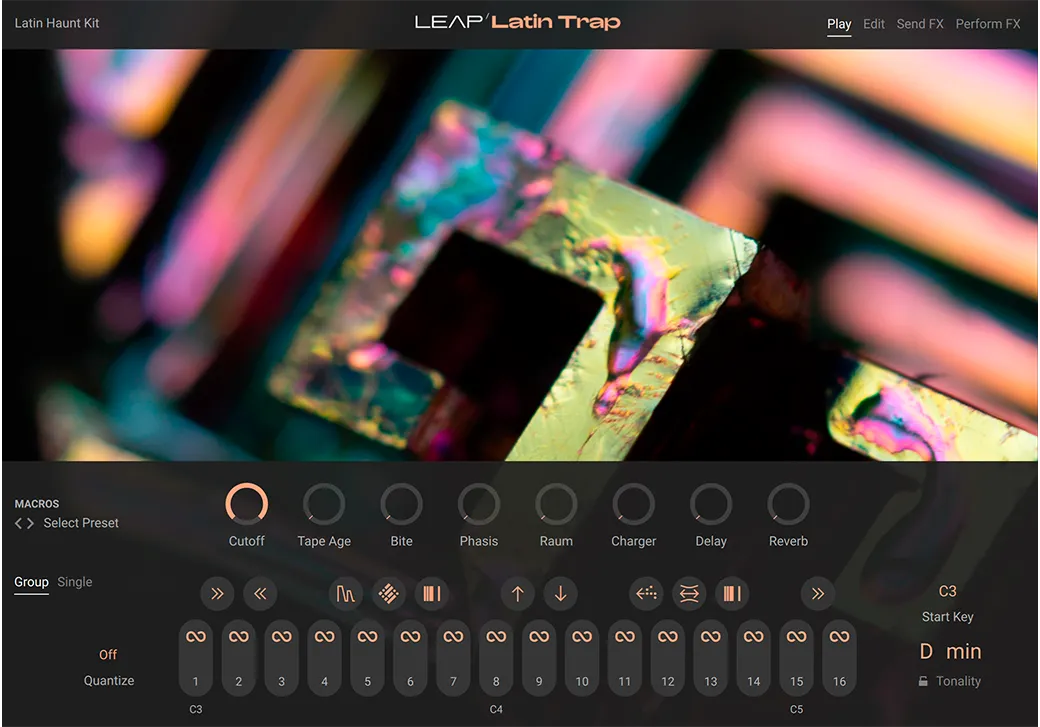Screen dimensions: 1040x727
Task: Toggle the loop on pad 16
Action: [x=839, y=637]
